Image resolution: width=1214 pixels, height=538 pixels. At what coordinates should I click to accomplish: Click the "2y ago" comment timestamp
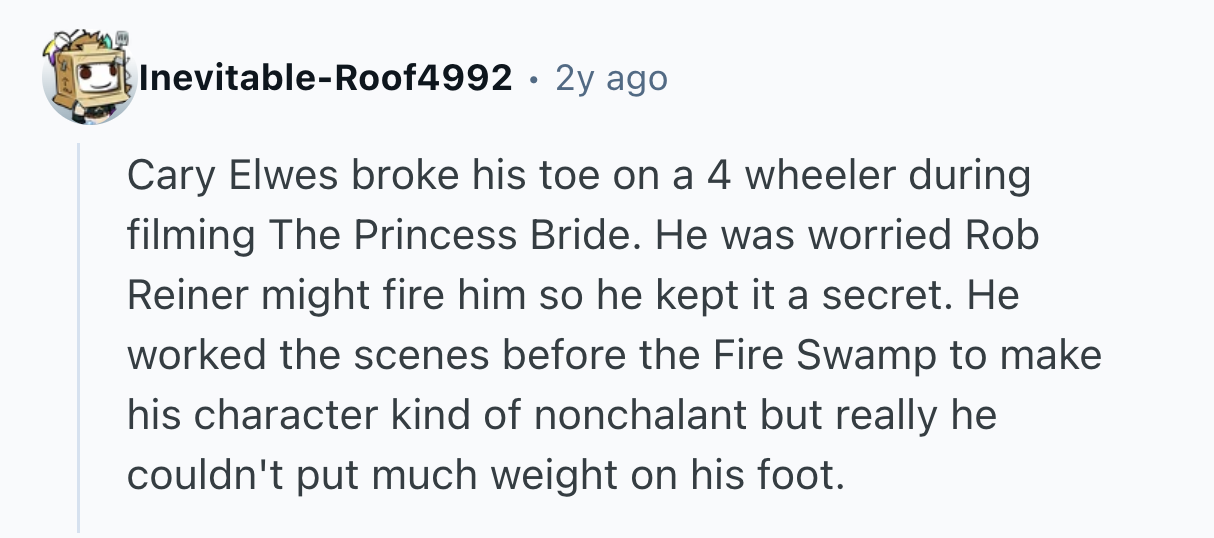pyautogui.click(x=611, y=77)
